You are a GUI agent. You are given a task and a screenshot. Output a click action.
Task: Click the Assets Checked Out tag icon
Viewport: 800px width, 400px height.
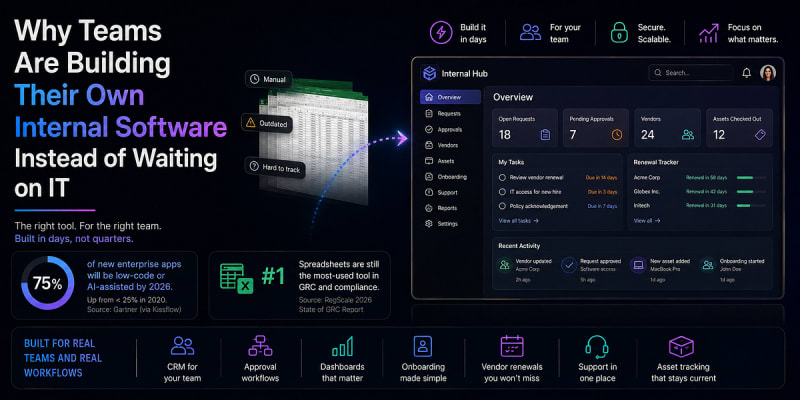(760, 135)
